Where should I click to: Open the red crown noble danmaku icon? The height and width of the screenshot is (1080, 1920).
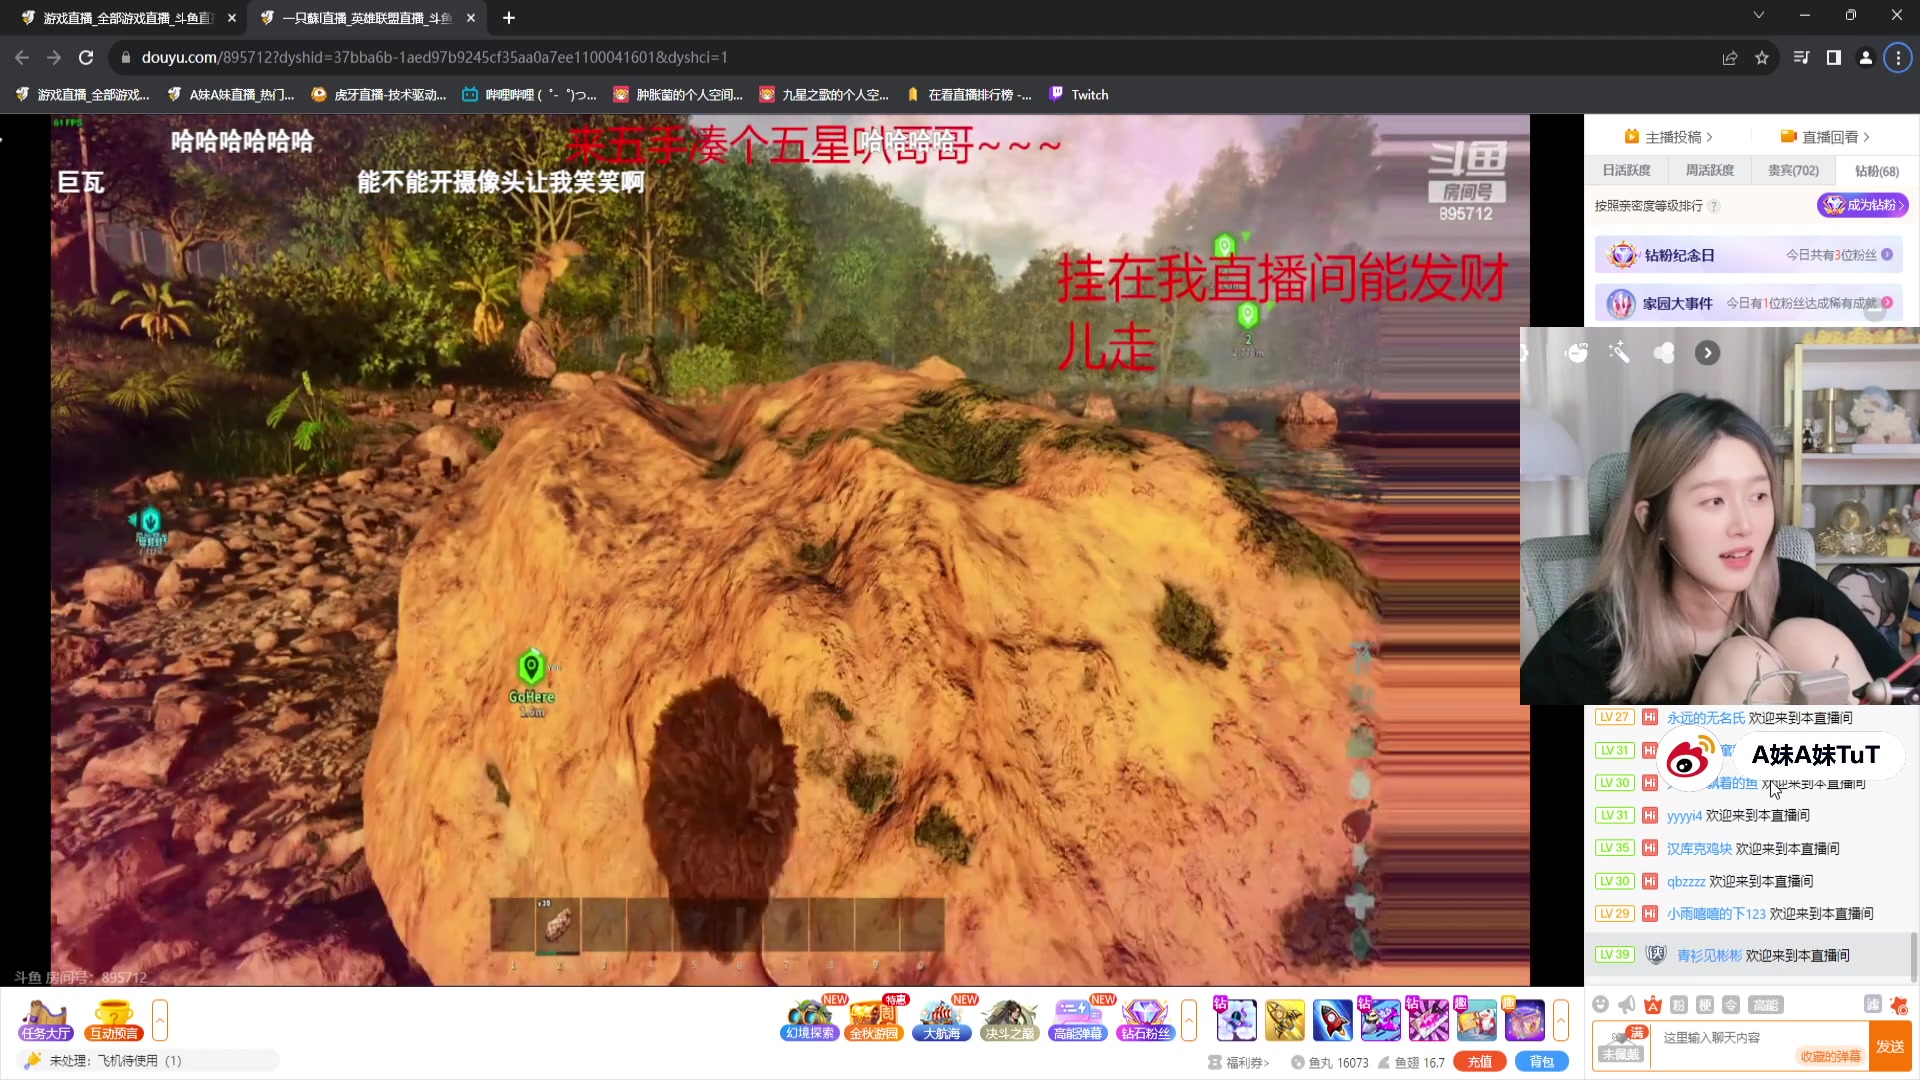point(1653,1005)
